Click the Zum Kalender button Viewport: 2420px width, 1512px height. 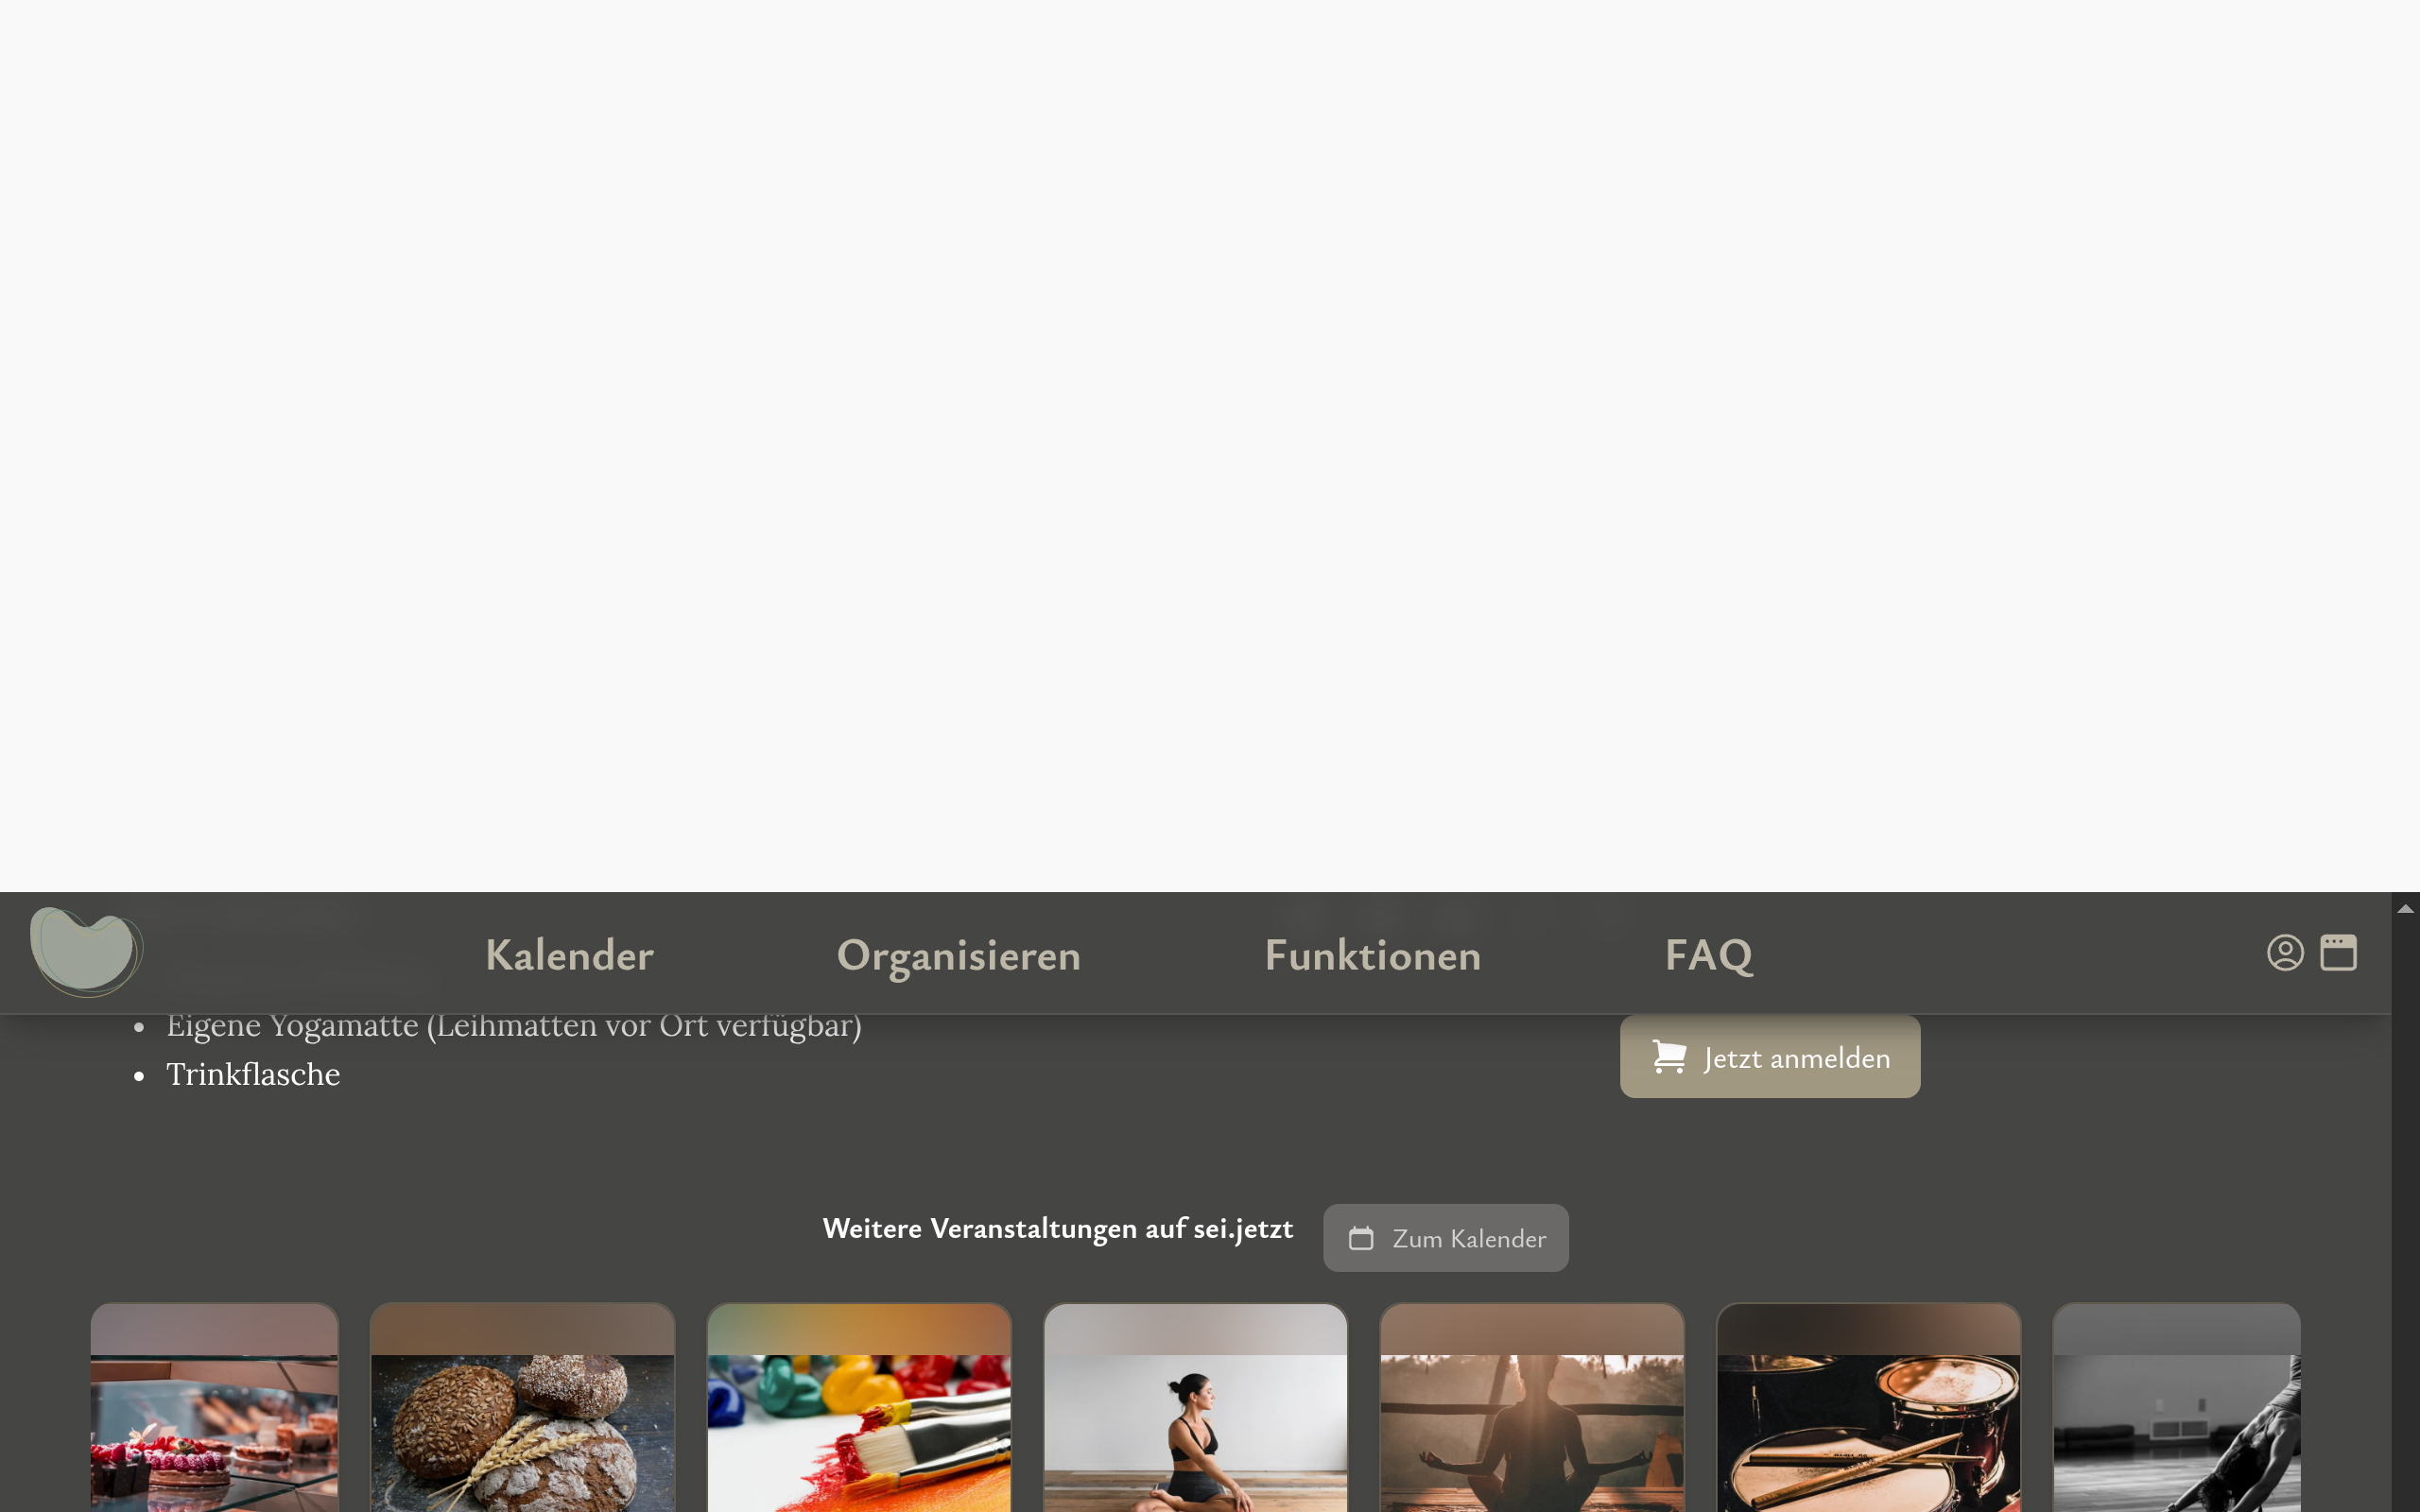[1445, 1238]
